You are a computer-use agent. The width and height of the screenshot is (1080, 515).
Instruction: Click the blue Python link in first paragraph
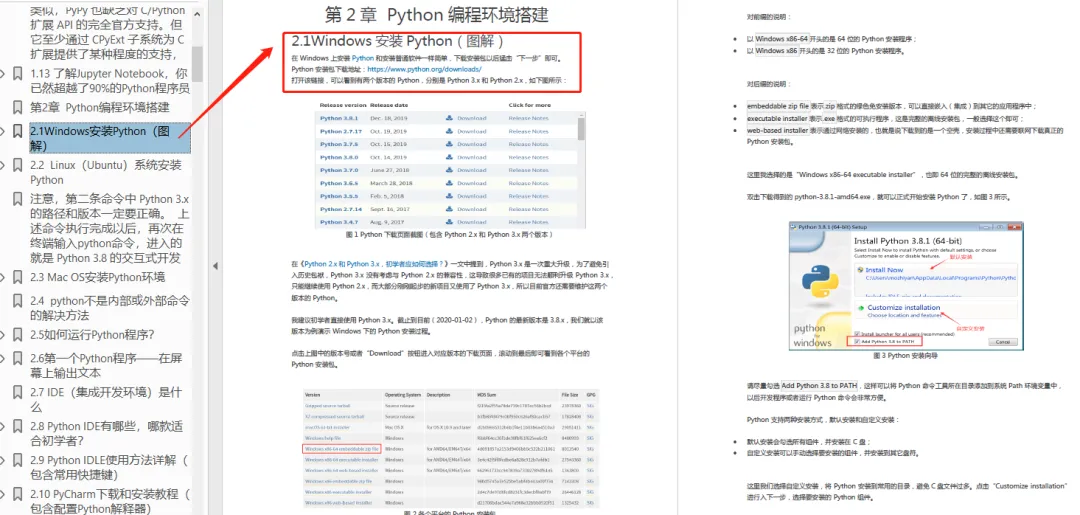pyautogui.click(x=363, y=59)
